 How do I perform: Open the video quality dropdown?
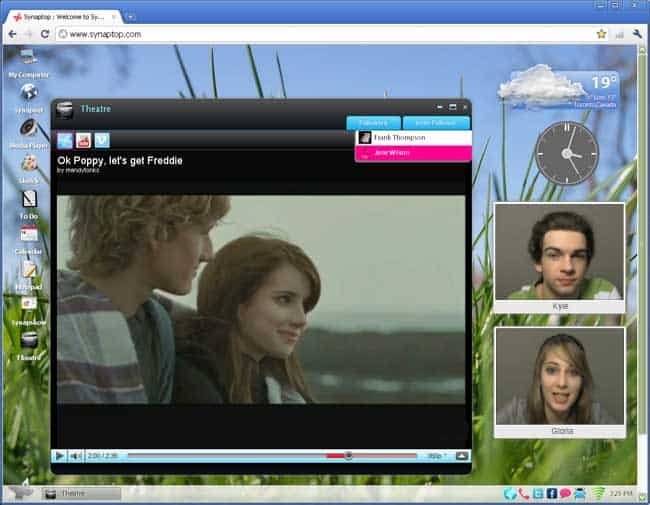pos(437,456)
